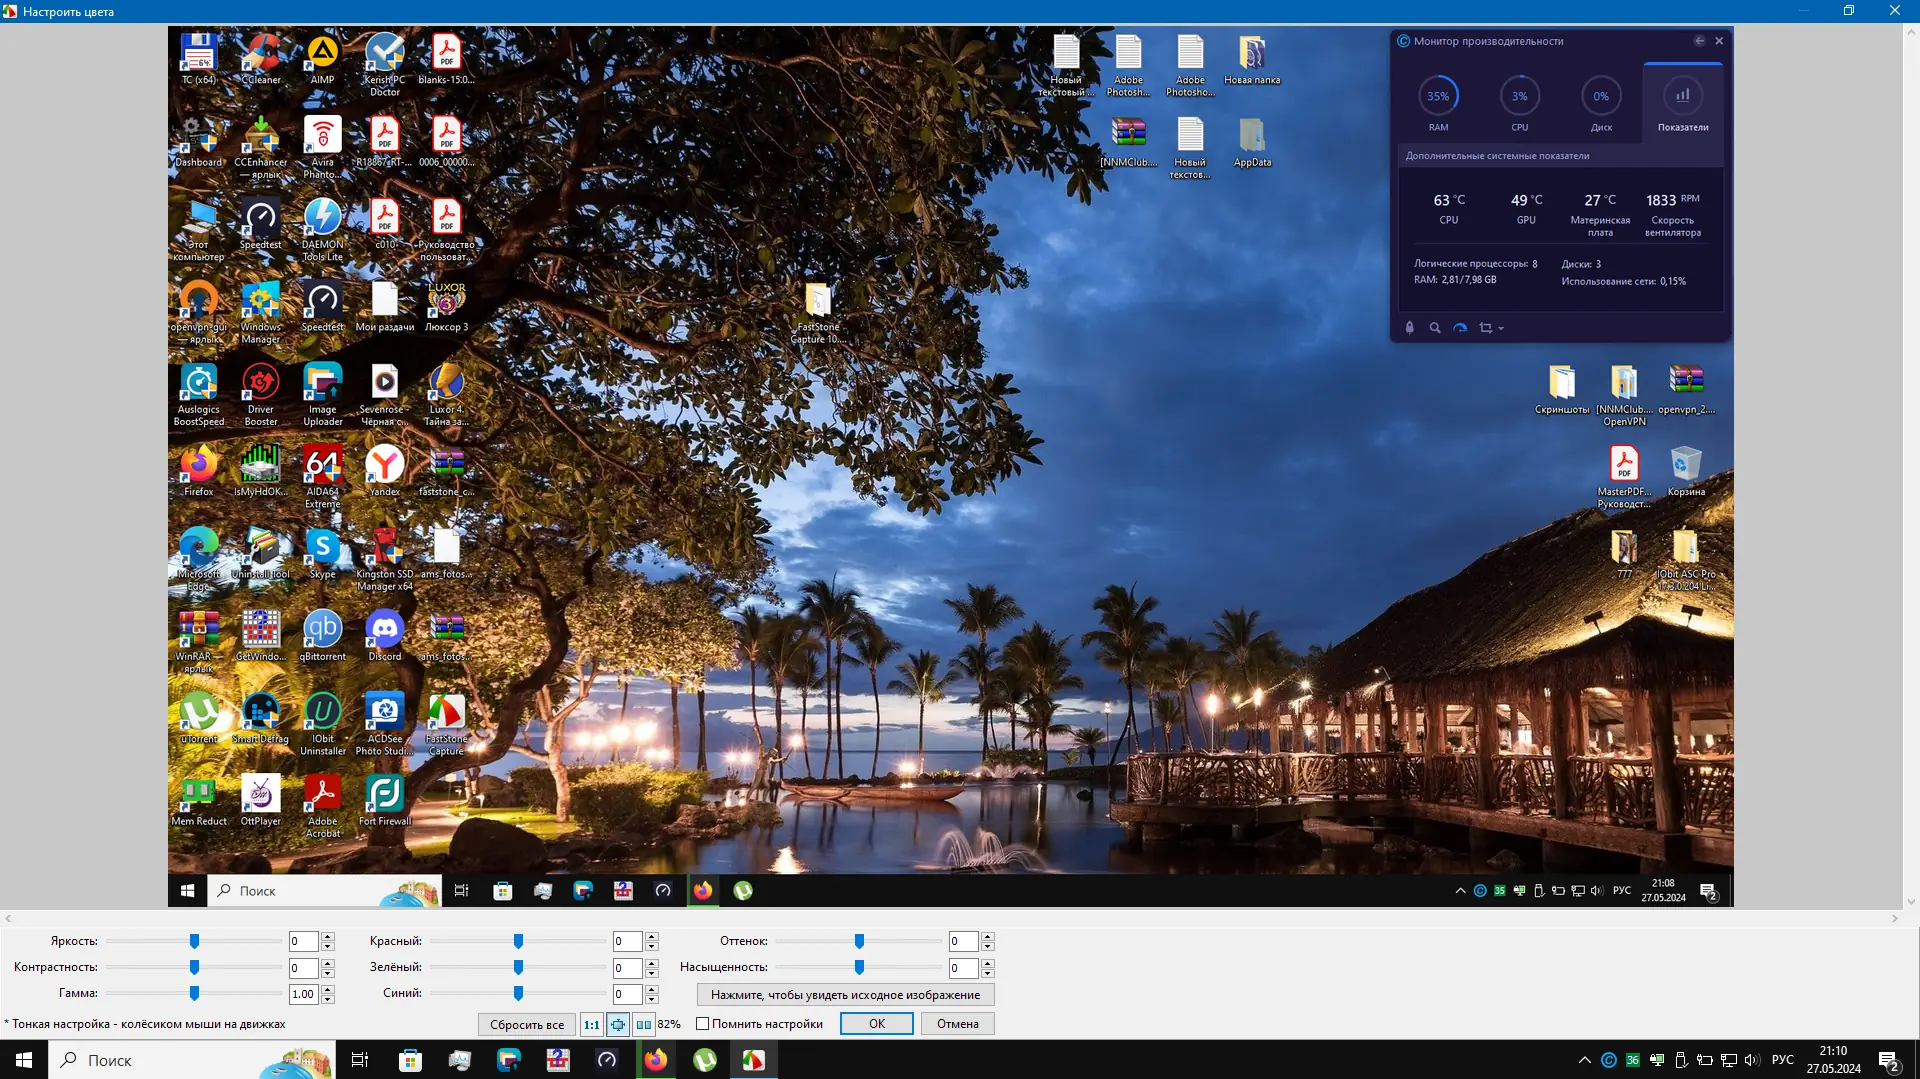Click the 1:1 actual size zoom icon
This screenshot has width=1920, height=1079.
tap(591, 1024)
